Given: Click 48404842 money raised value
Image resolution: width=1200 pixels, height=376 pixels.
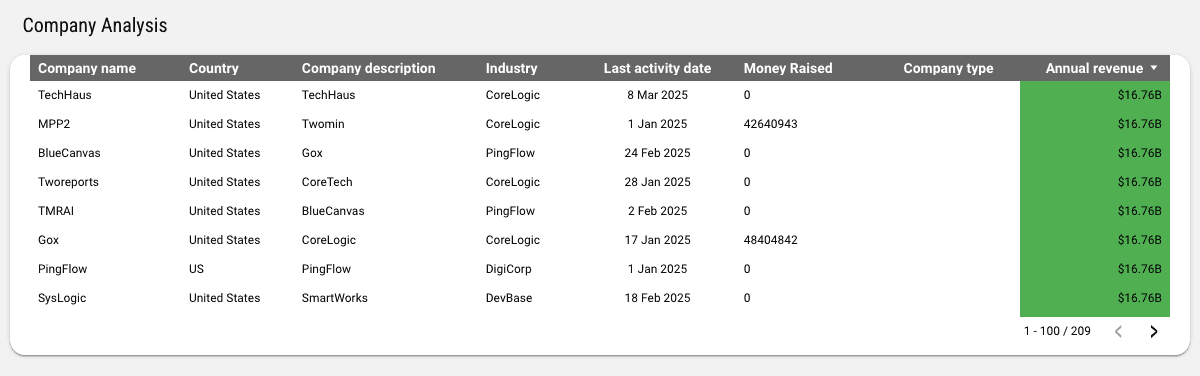Looking at the screenshot, I should tap(770, 240).
